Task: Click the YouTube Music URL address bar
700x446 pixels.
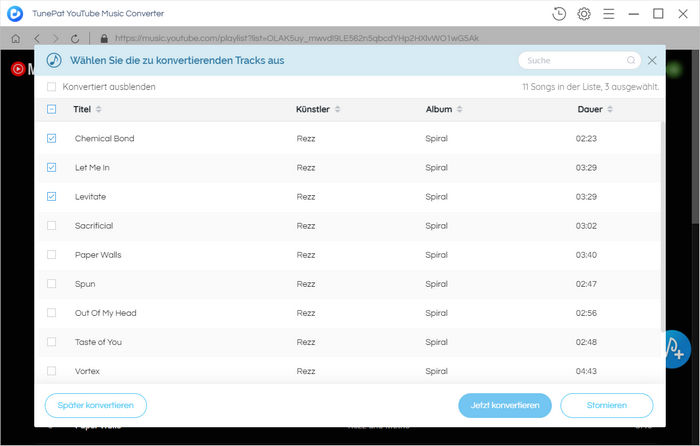Action: tap(297, 38)
